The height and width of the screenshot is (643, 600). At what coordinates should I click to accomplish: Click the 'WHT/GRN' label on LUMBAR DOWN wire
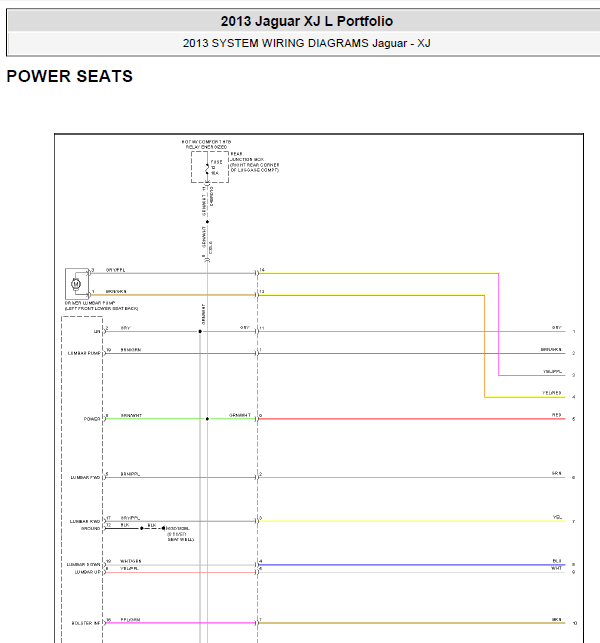[131, 561]
